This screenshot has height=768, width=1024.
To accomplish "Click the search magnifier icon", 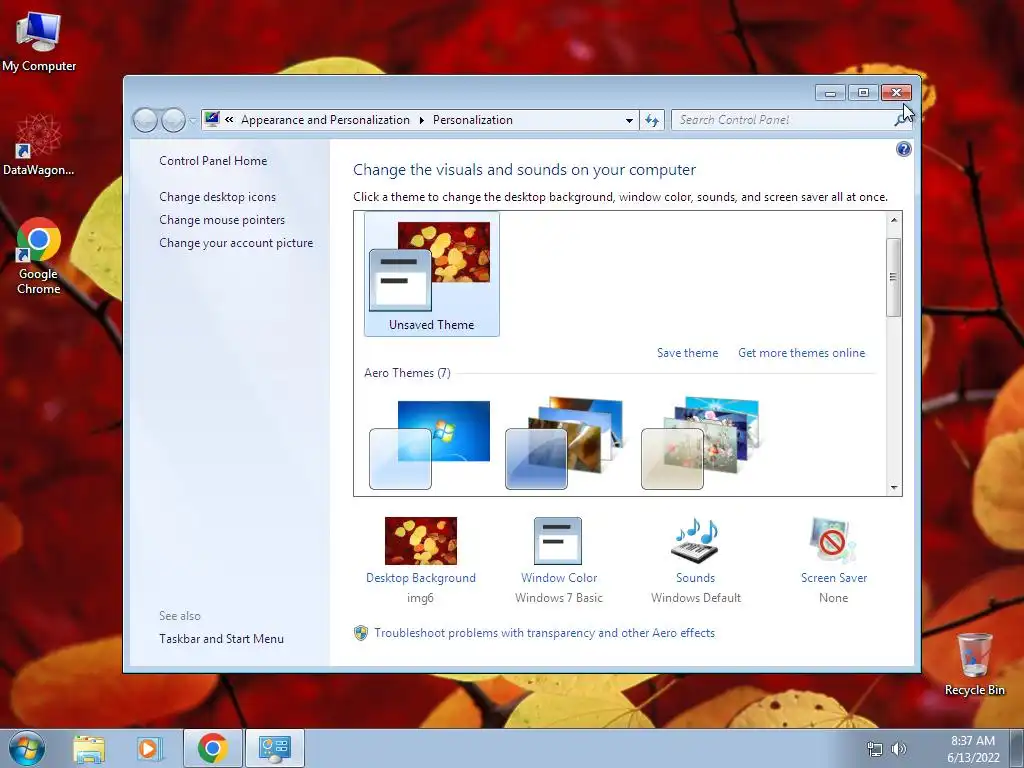I will pyautogui.click(x=901, y=120).
